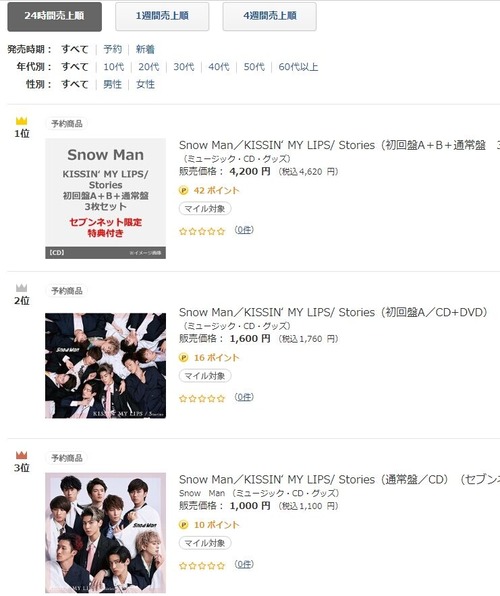Filter by gender 女性
The width and height of the screenshot is (500, 596).
(145, 84)
